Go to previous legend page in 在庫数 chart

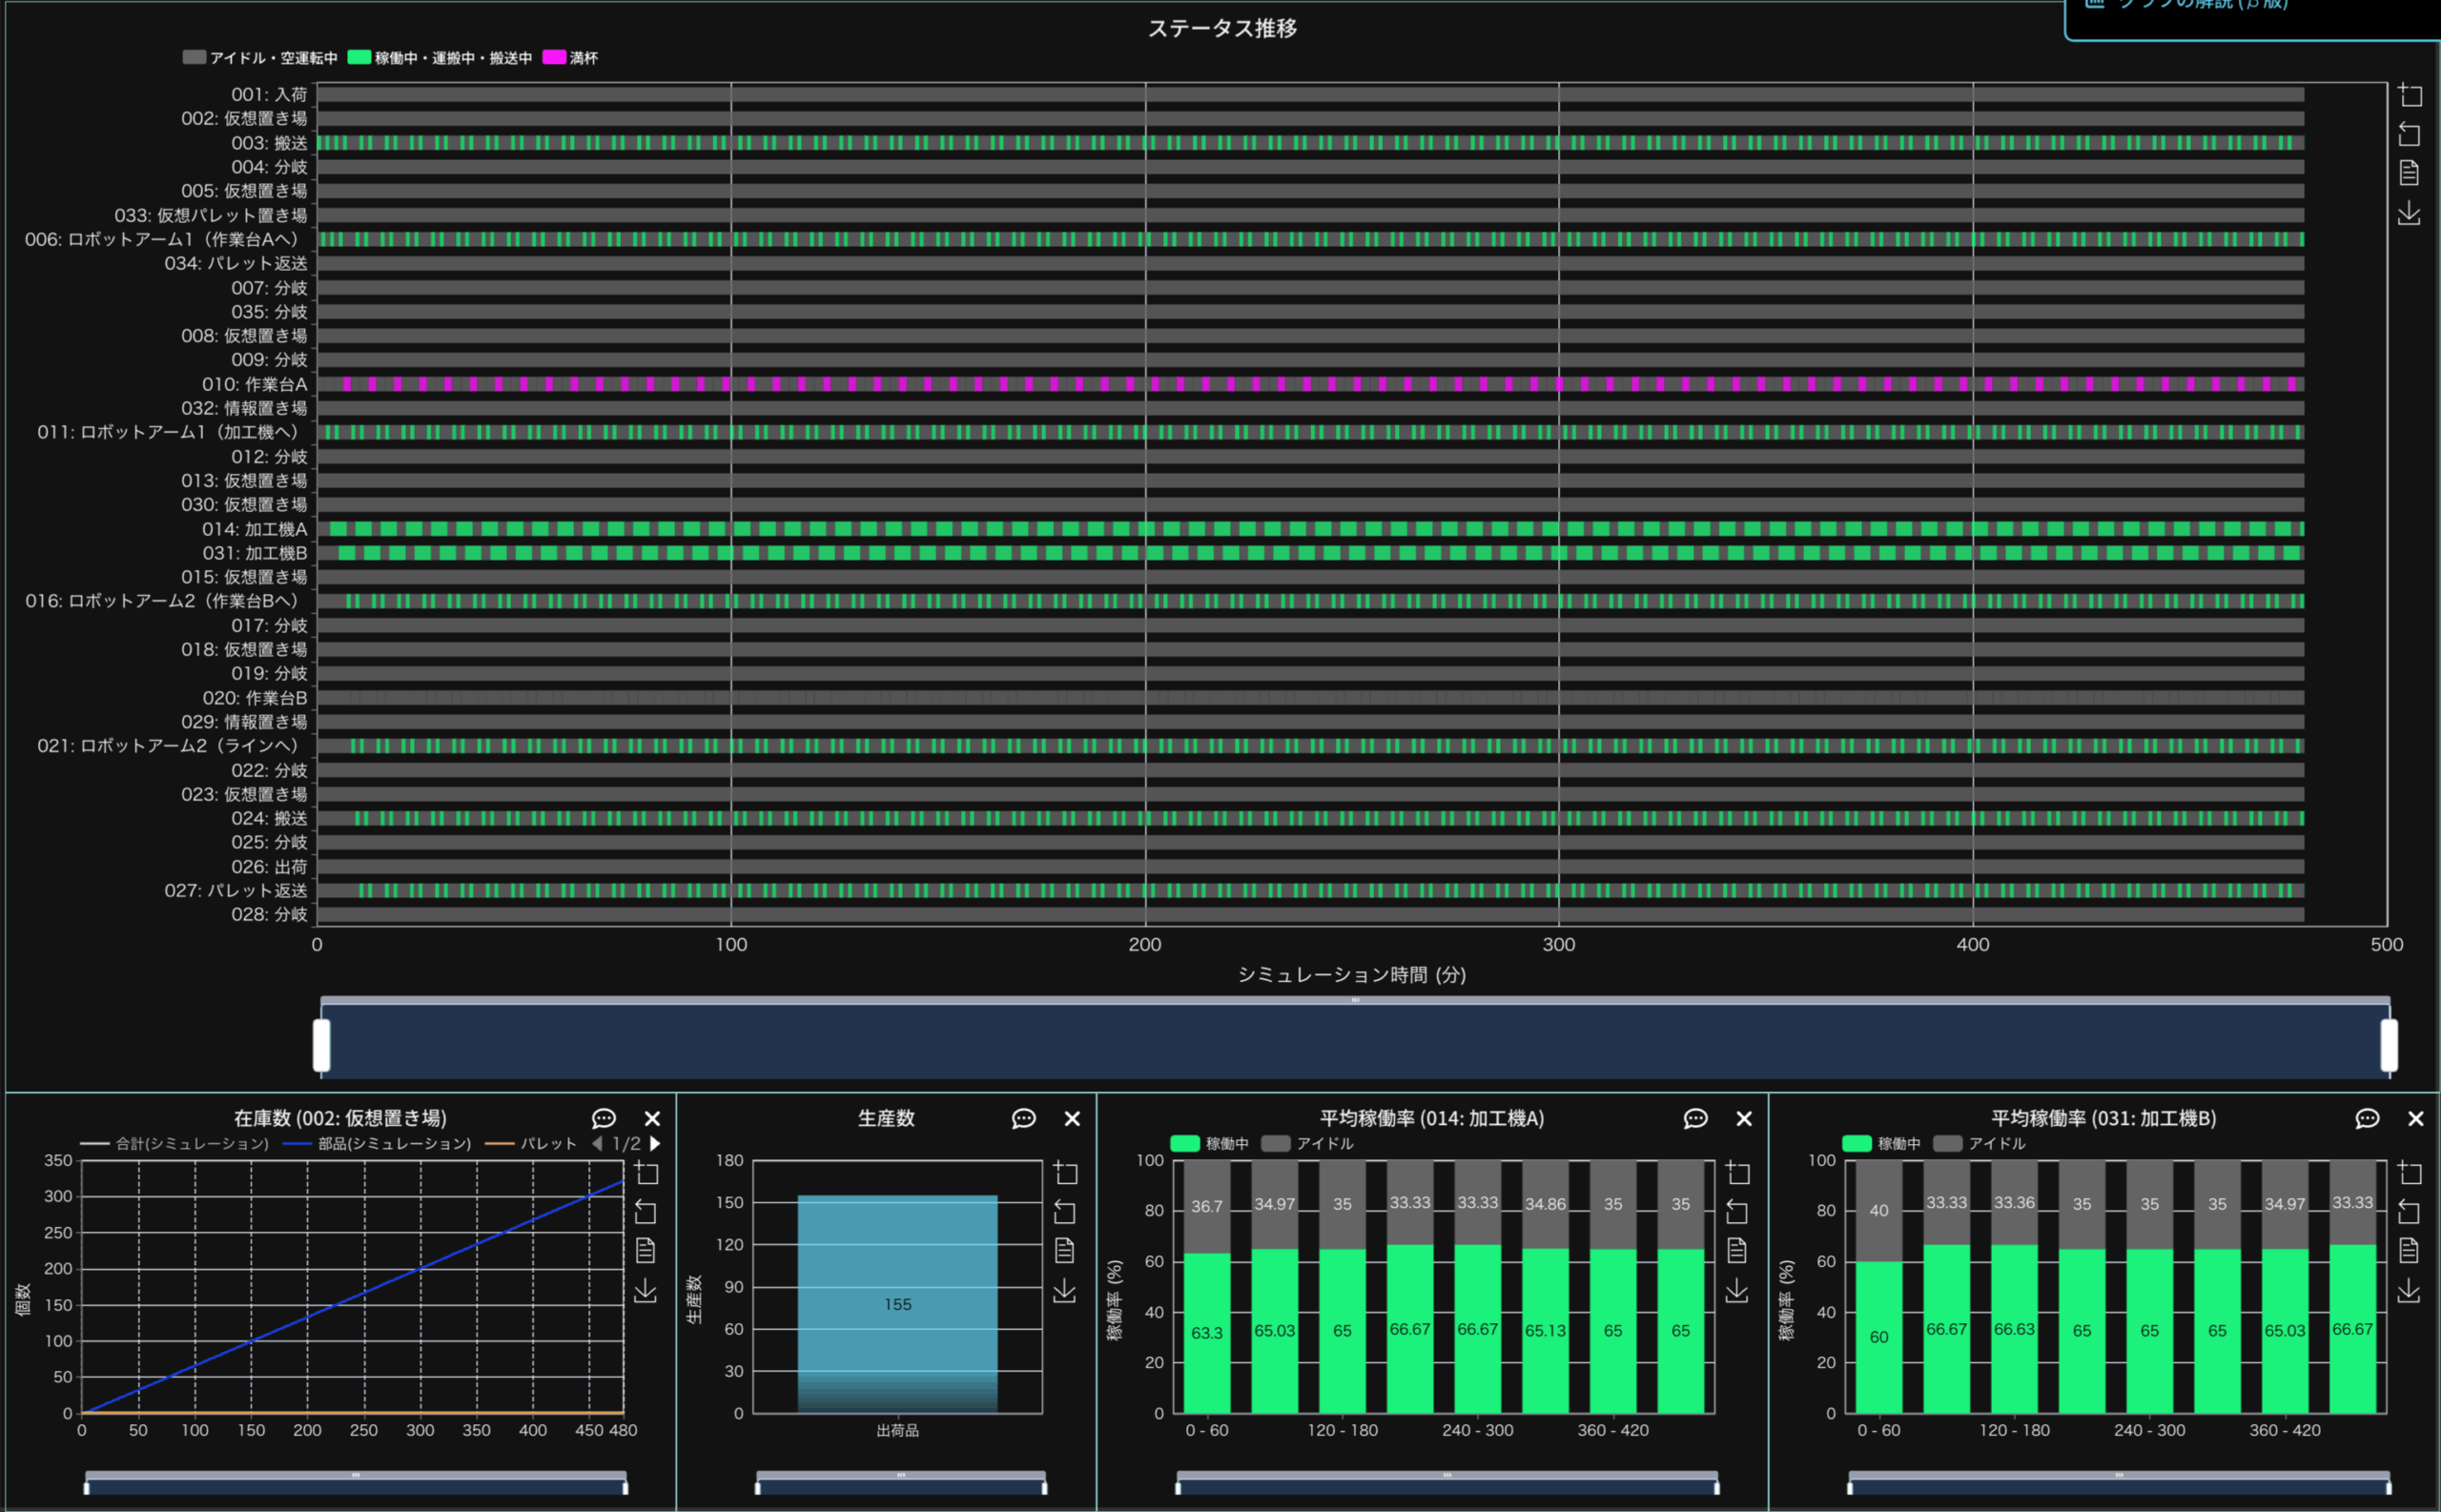(597, 1143)
